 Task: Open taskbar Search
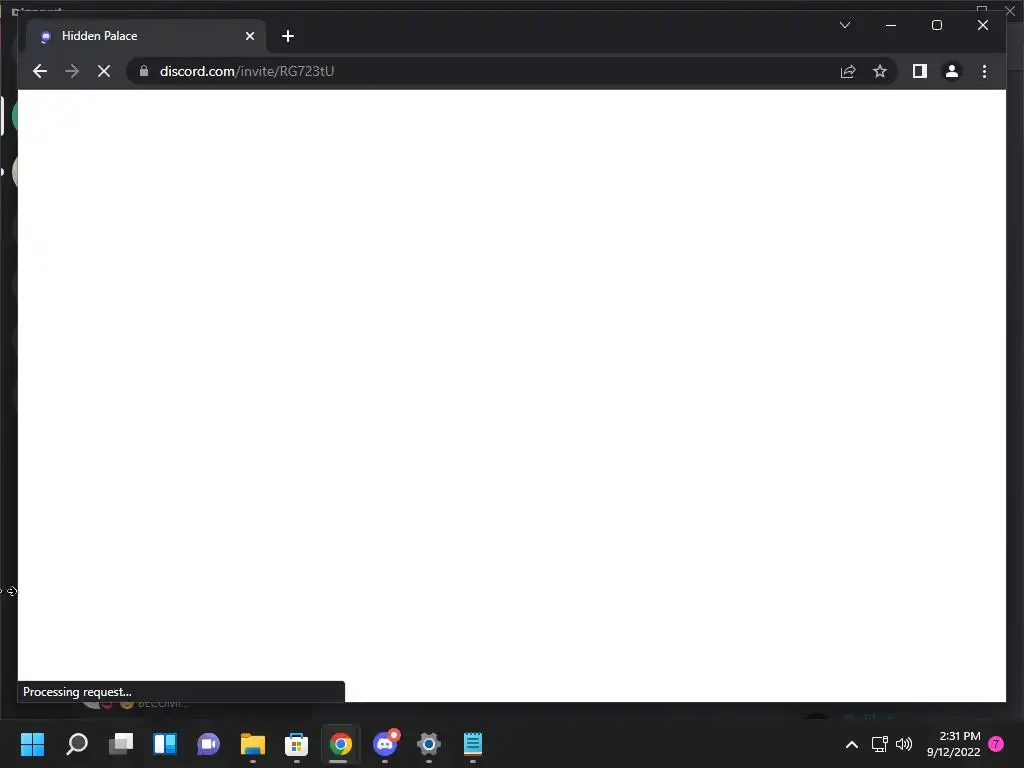click(x=77, y=744)
